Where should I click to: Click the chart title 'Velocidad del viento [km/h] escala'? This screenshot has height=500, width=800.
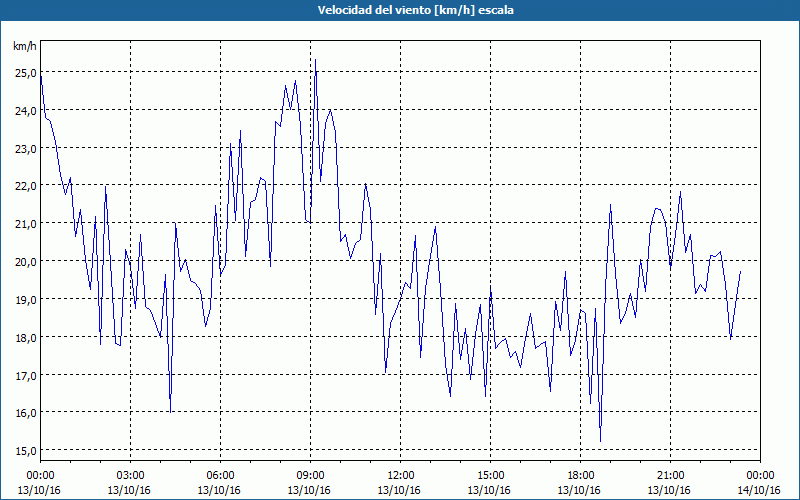[415, 10]
